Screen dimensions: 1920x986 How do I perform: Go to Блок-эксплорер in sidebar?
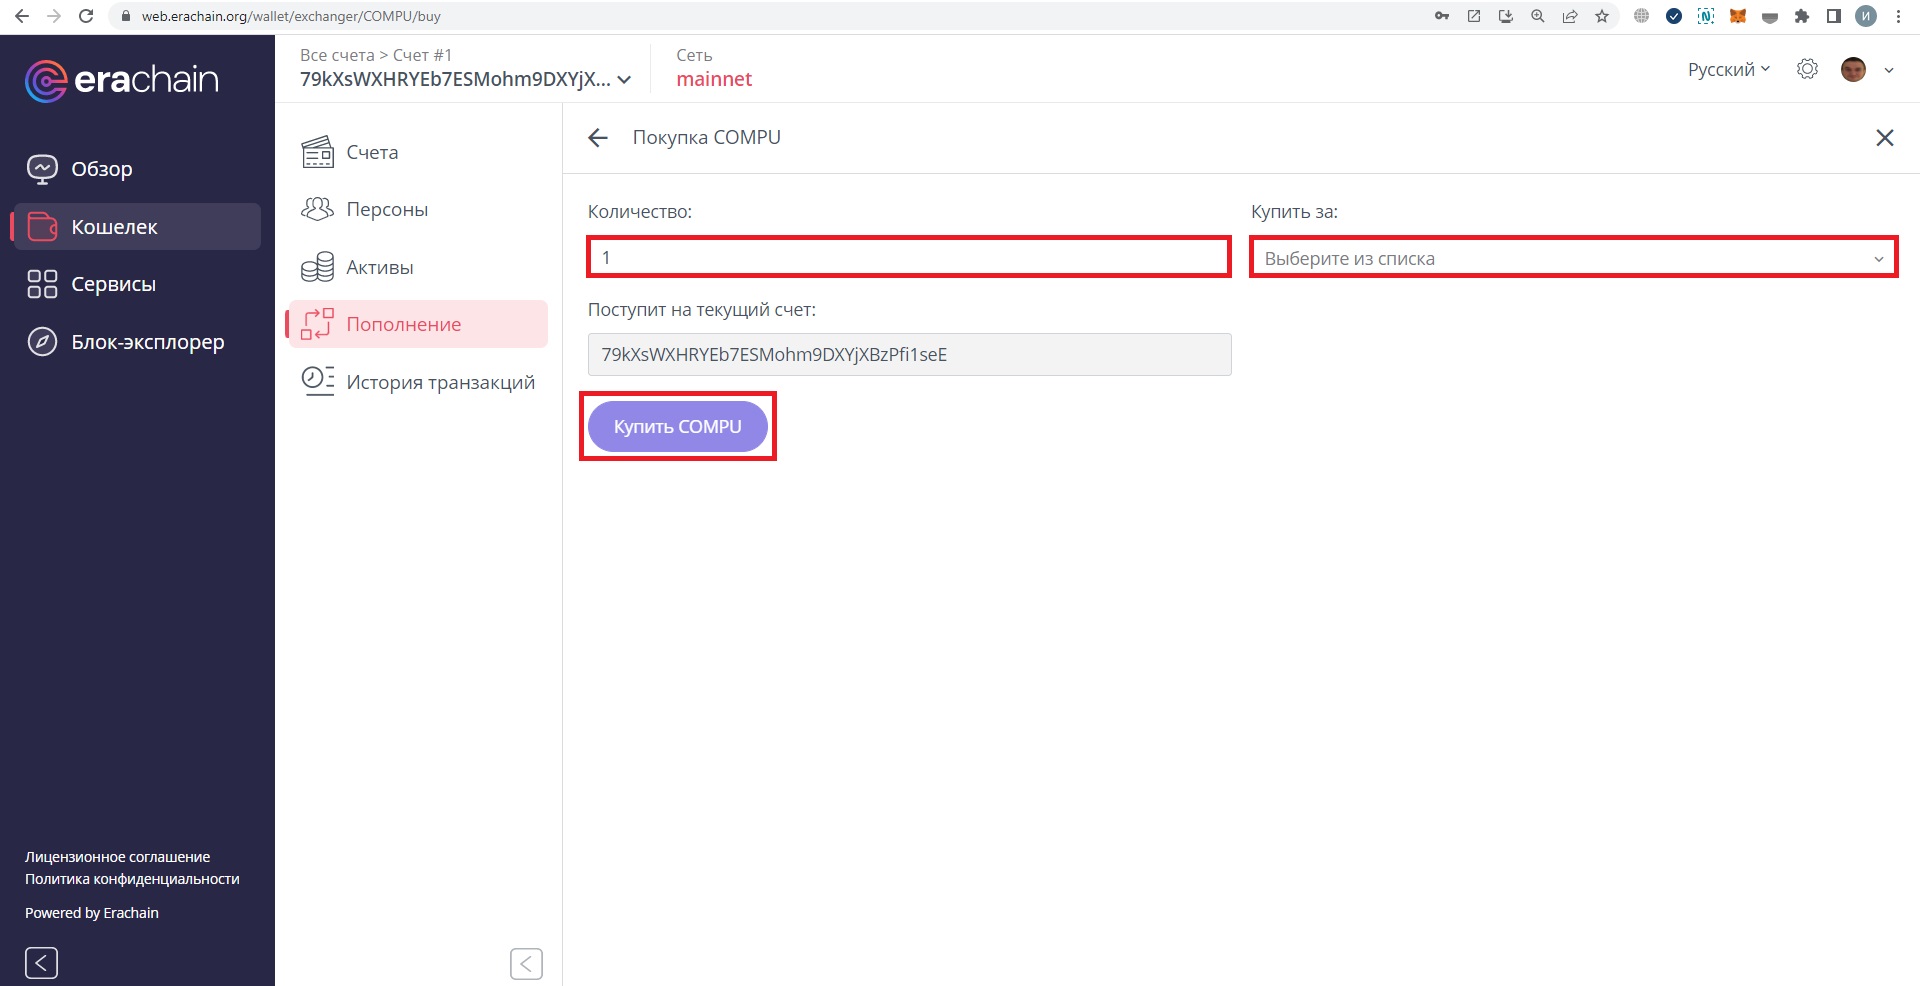(147, 342)
